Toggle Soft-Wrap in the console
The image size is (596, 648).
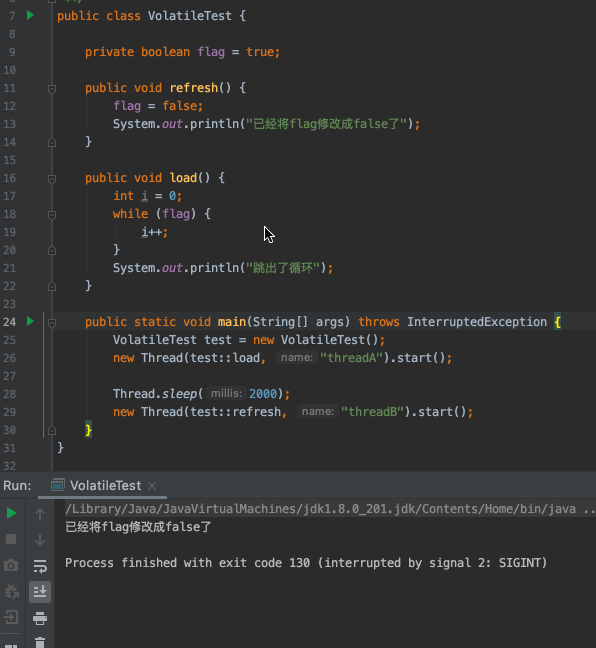pyautogui.click(x=40, y=566)
